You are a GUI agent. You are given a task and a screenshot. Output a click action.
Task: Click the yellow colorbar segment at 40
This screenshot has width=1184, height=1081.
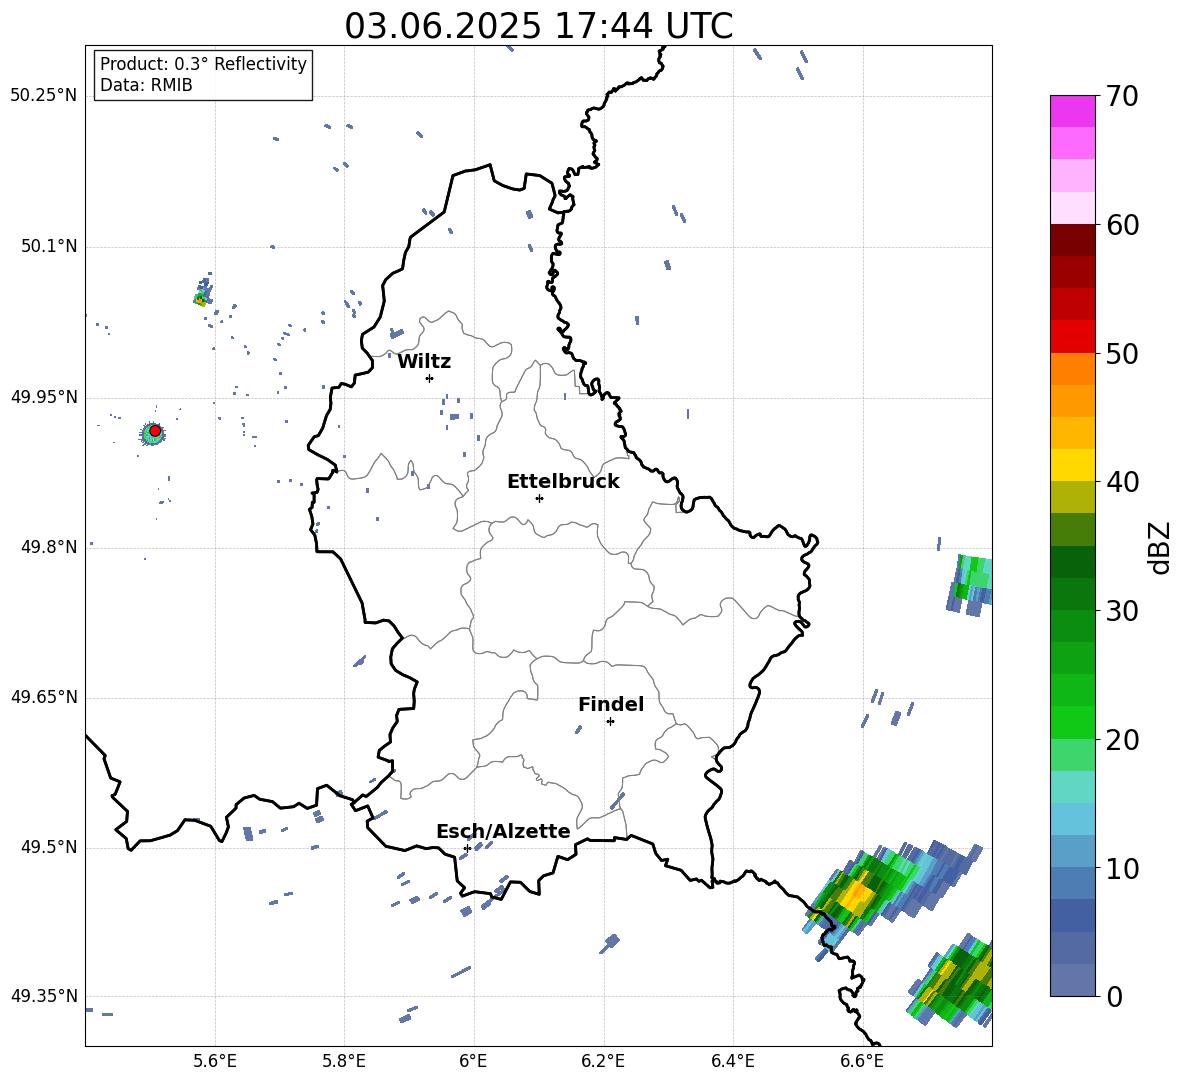(x=1072, y=465)
